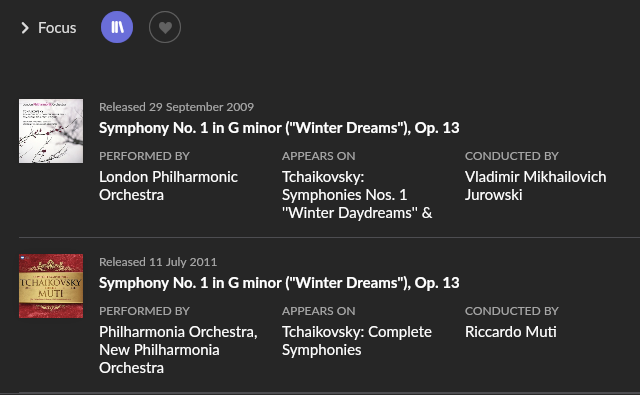This screenshot has width=640, height=395.
Task: Toggle the favorites heart filter
Action: [165, 27]
